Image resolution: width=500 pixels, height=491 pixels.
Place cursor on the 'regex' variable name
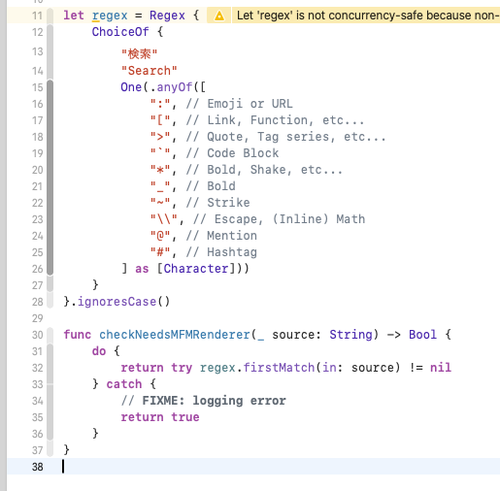click(110, 16)
